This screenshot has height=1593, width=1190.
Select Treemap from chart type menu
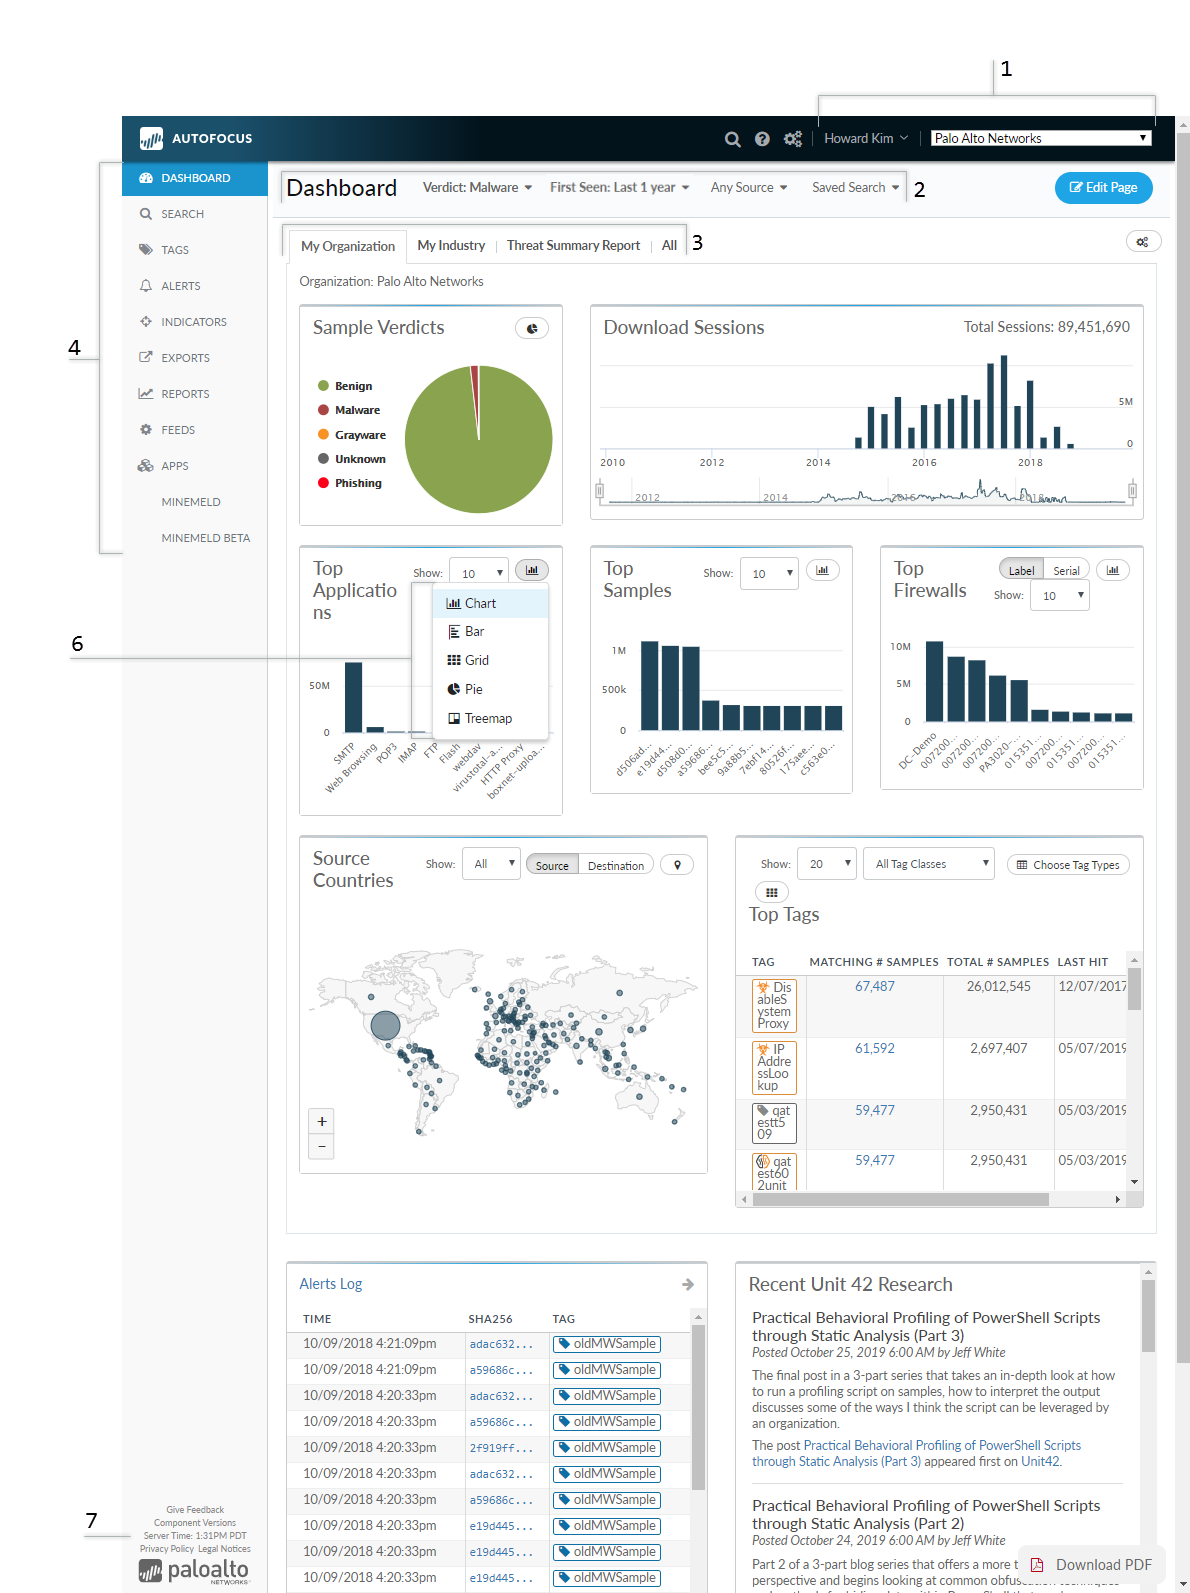488,718
